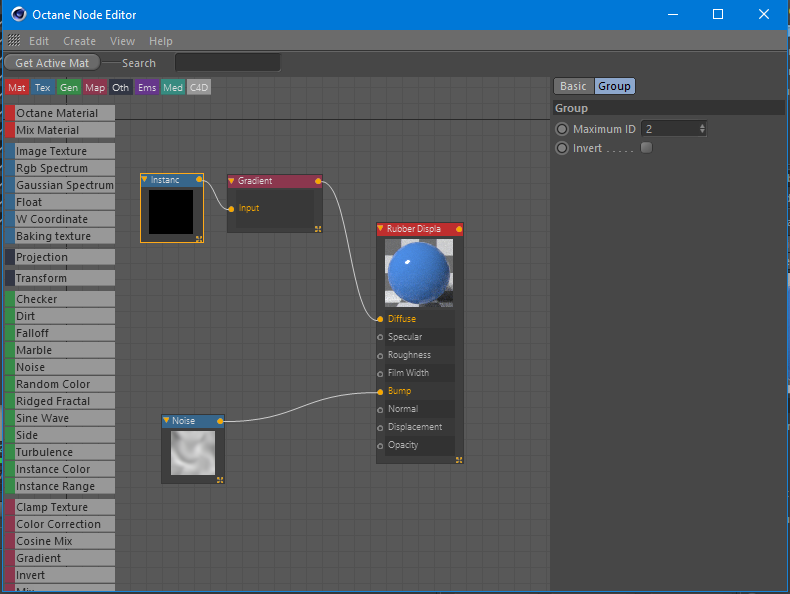Click the Specular input port
790x594 pixels.
tap(380, 337)
